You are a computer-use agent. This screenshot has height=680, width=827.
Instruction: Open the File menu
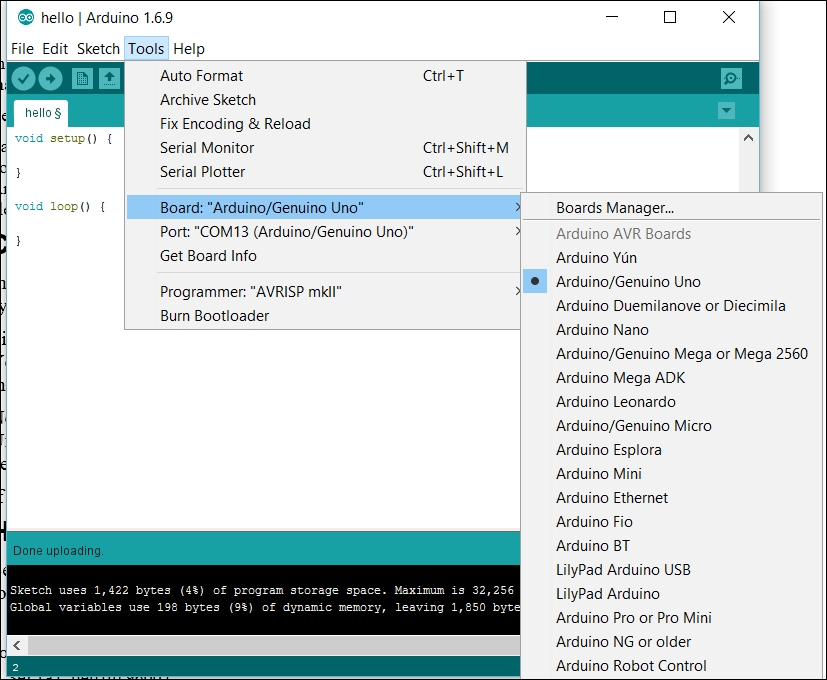coord(22,49)
